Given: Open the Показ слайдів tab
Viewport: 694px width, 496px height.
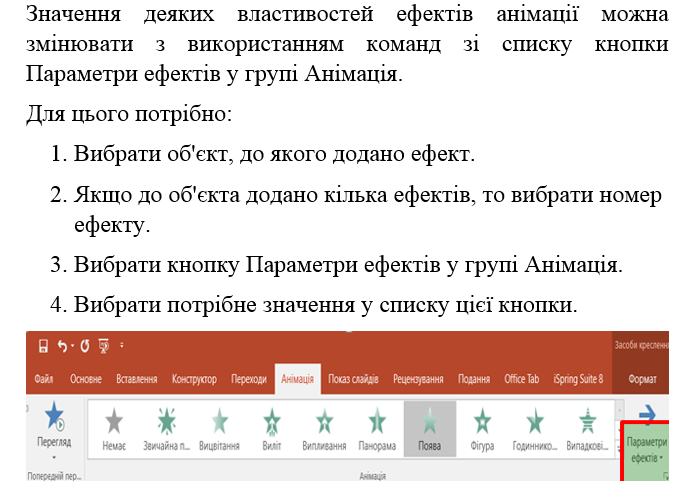Looking at the screenshot, I should [353, 379].
